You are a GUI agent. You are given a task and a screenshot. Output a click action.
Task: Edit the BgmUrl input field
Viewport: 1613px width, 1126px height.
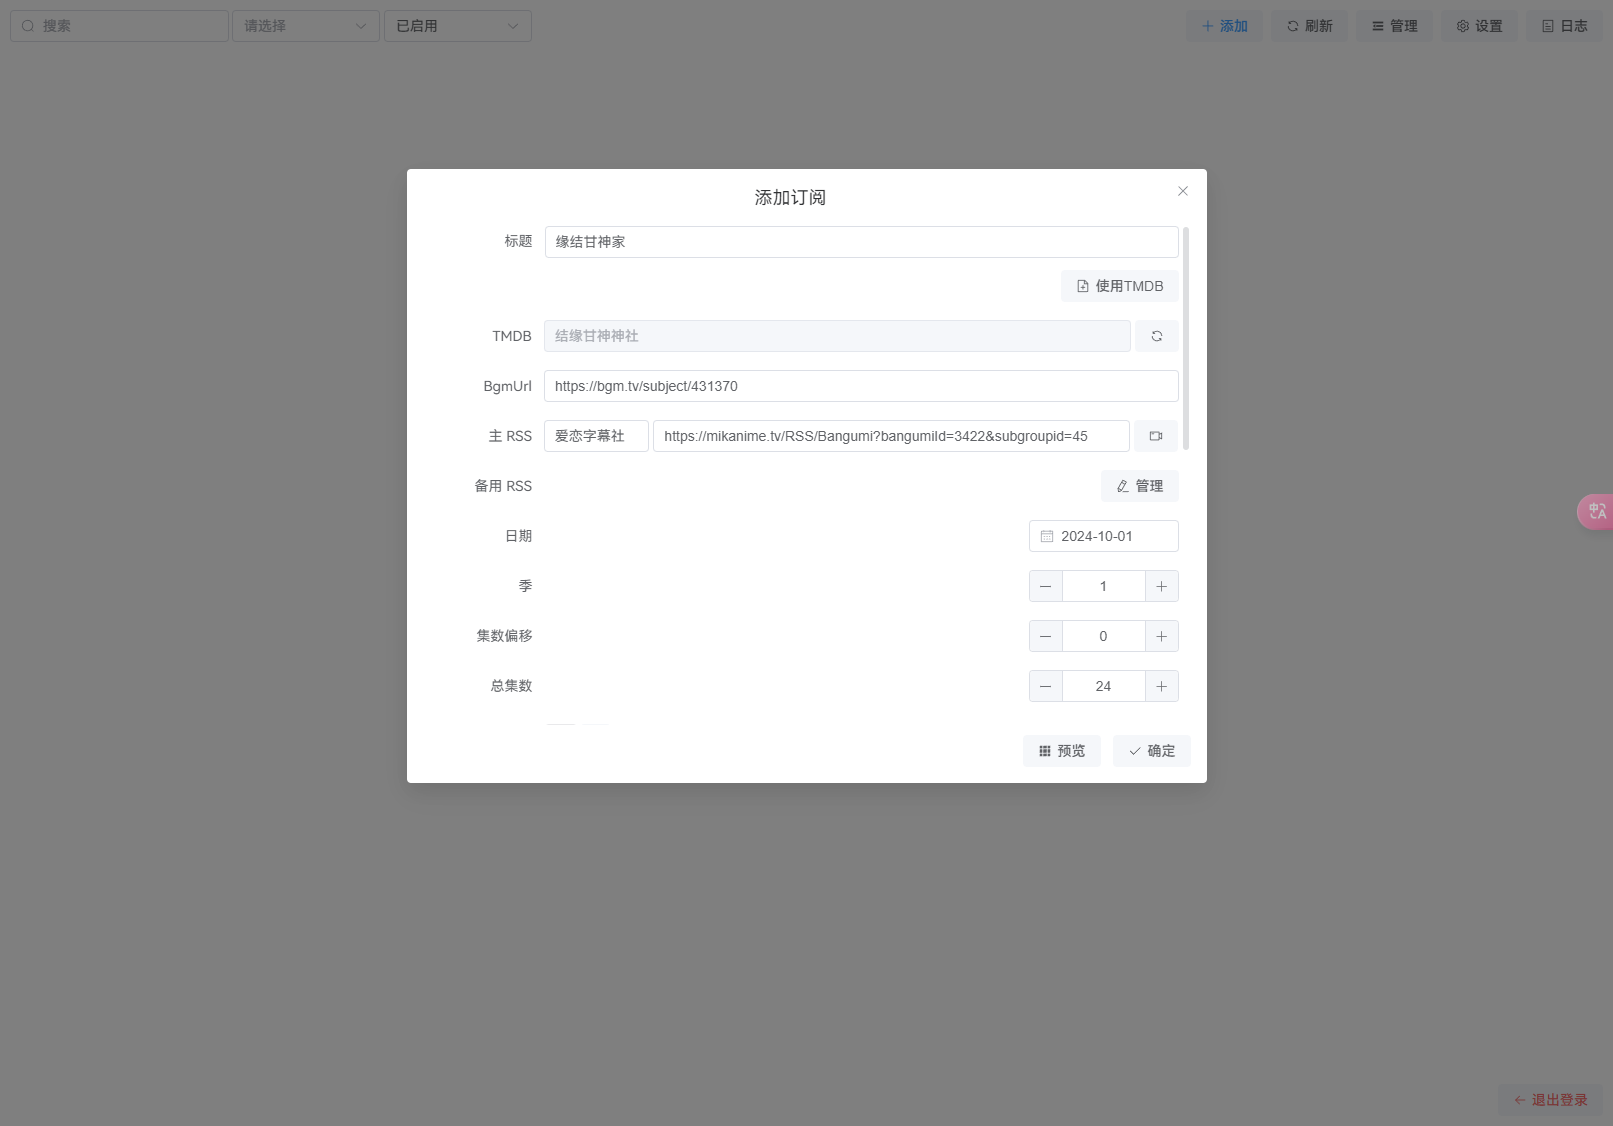click(x=862, y=386)
